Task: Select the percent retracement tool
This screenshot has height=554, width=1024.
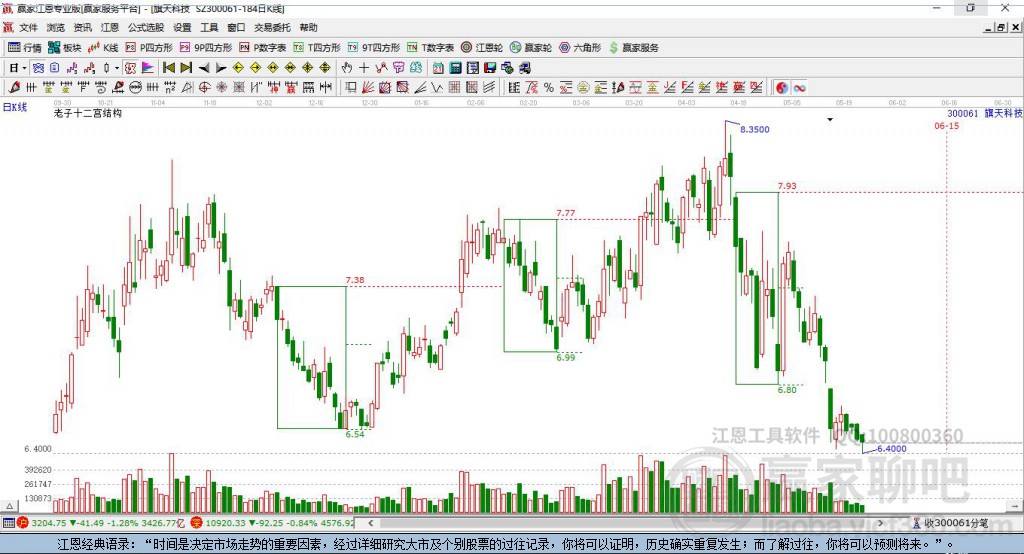Action: 549,88
